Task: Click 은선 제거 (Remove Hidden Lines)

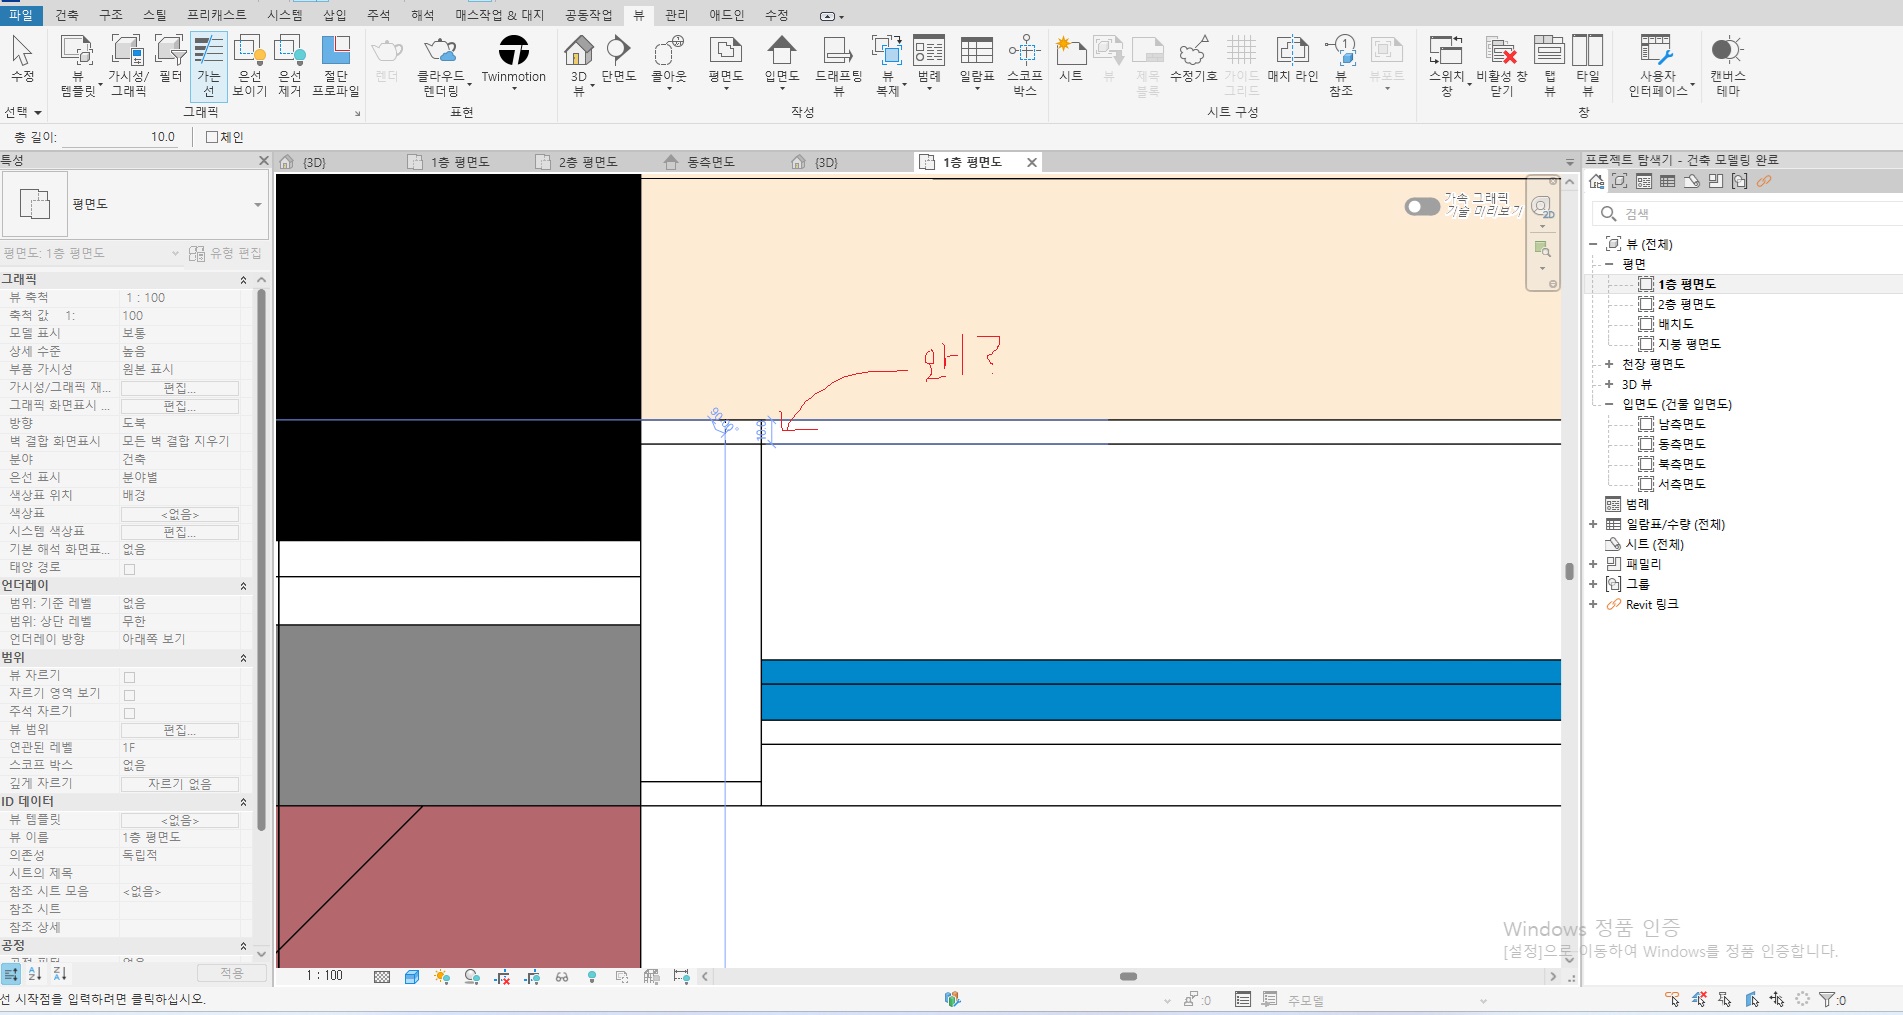Action: click(x=289, y=65)
